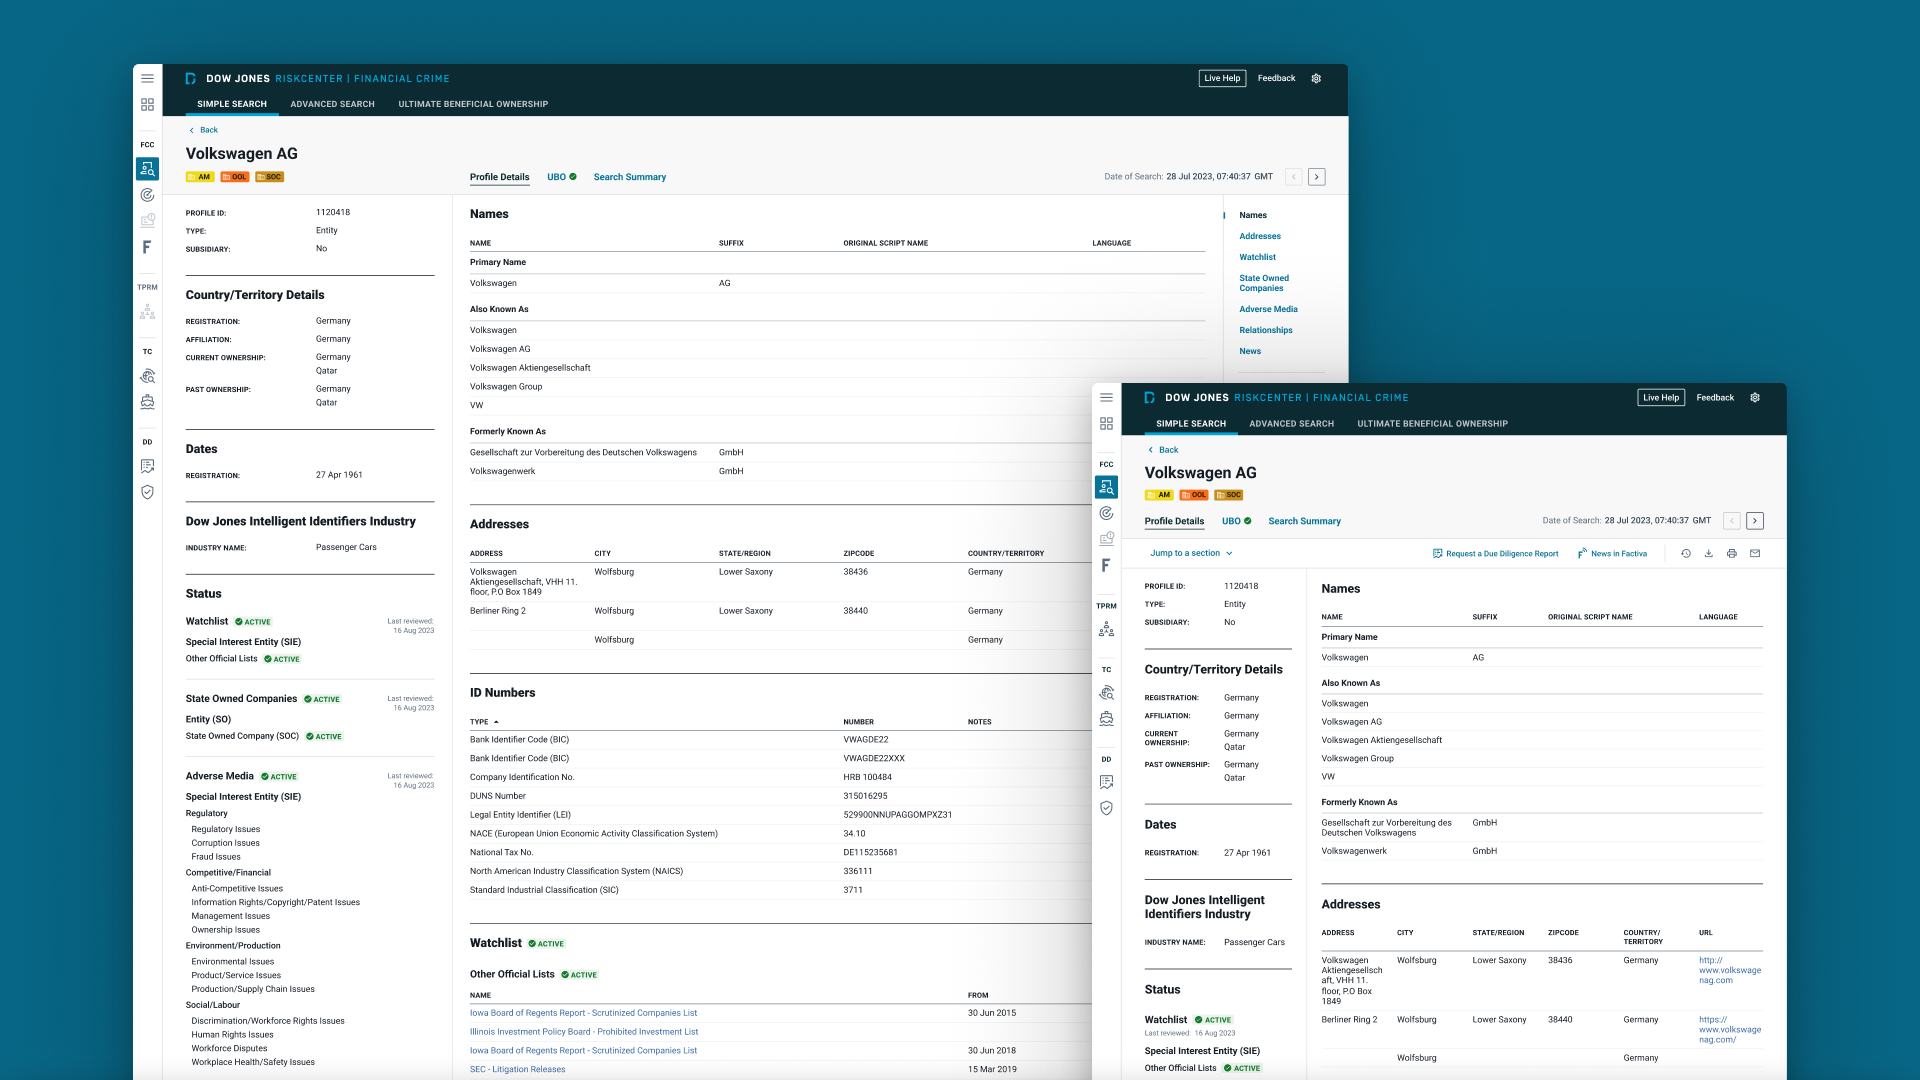Select the person search icon in front window sidebar
Image resolution: width=1920 pixels, height=1080 pixels.
coord(1106,487)
